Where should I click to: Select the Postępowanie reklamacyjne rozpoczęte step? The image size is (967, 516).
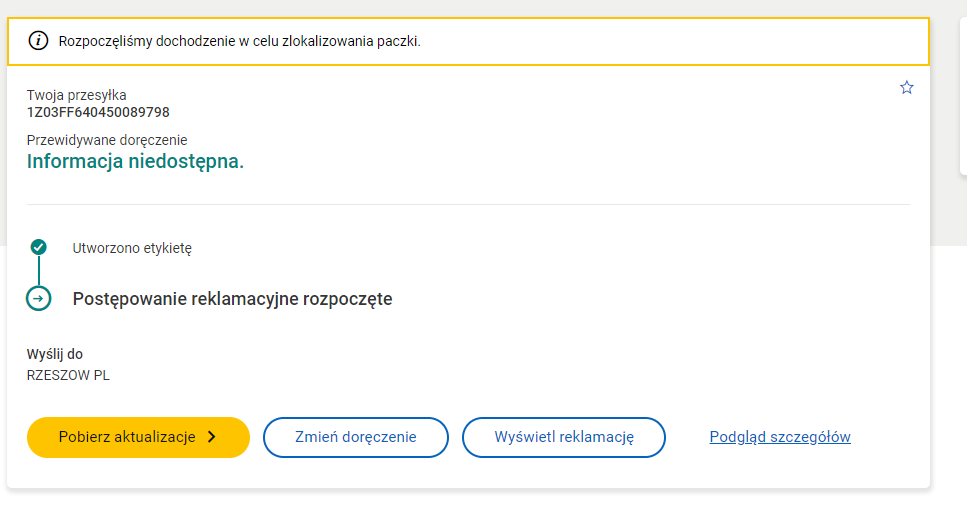(232, 299)
